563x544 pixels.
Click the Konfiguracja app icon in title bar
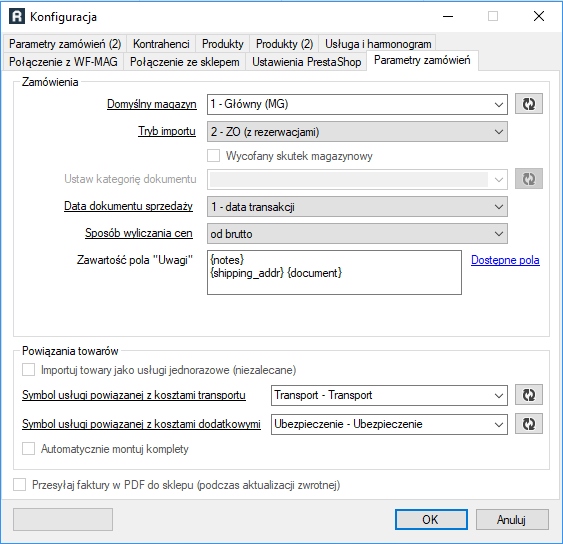click(x=17, y=17)
